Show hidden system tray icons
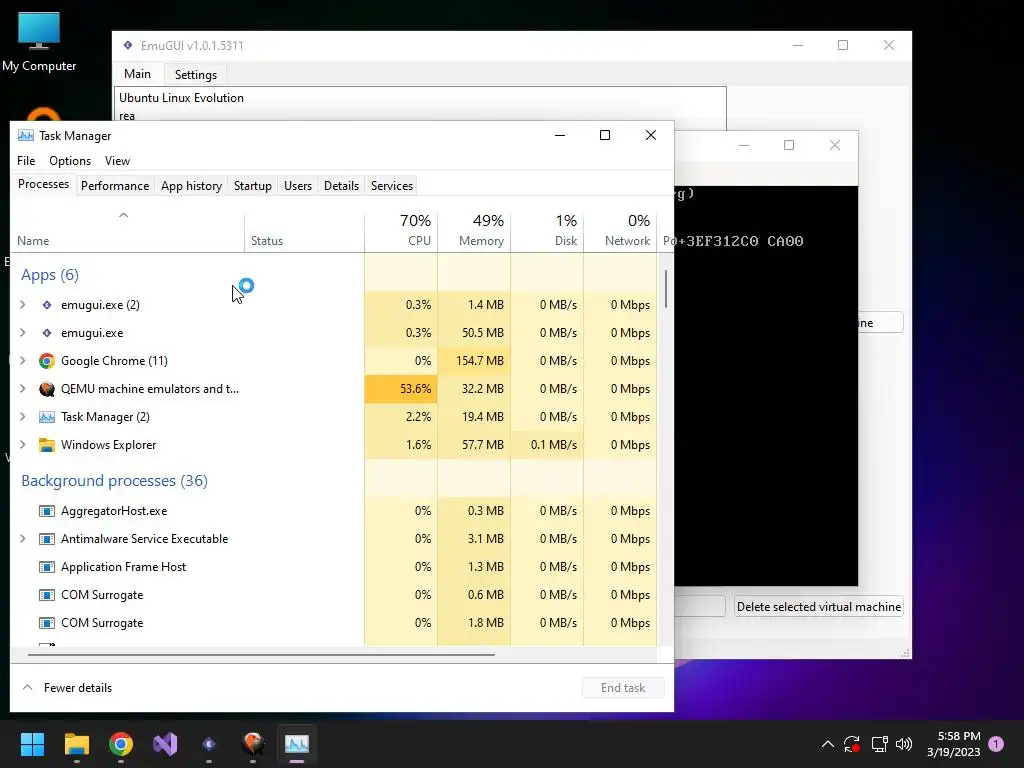Screen dimensions: 1024x768 pyautogui.click(x=827, y=744)
